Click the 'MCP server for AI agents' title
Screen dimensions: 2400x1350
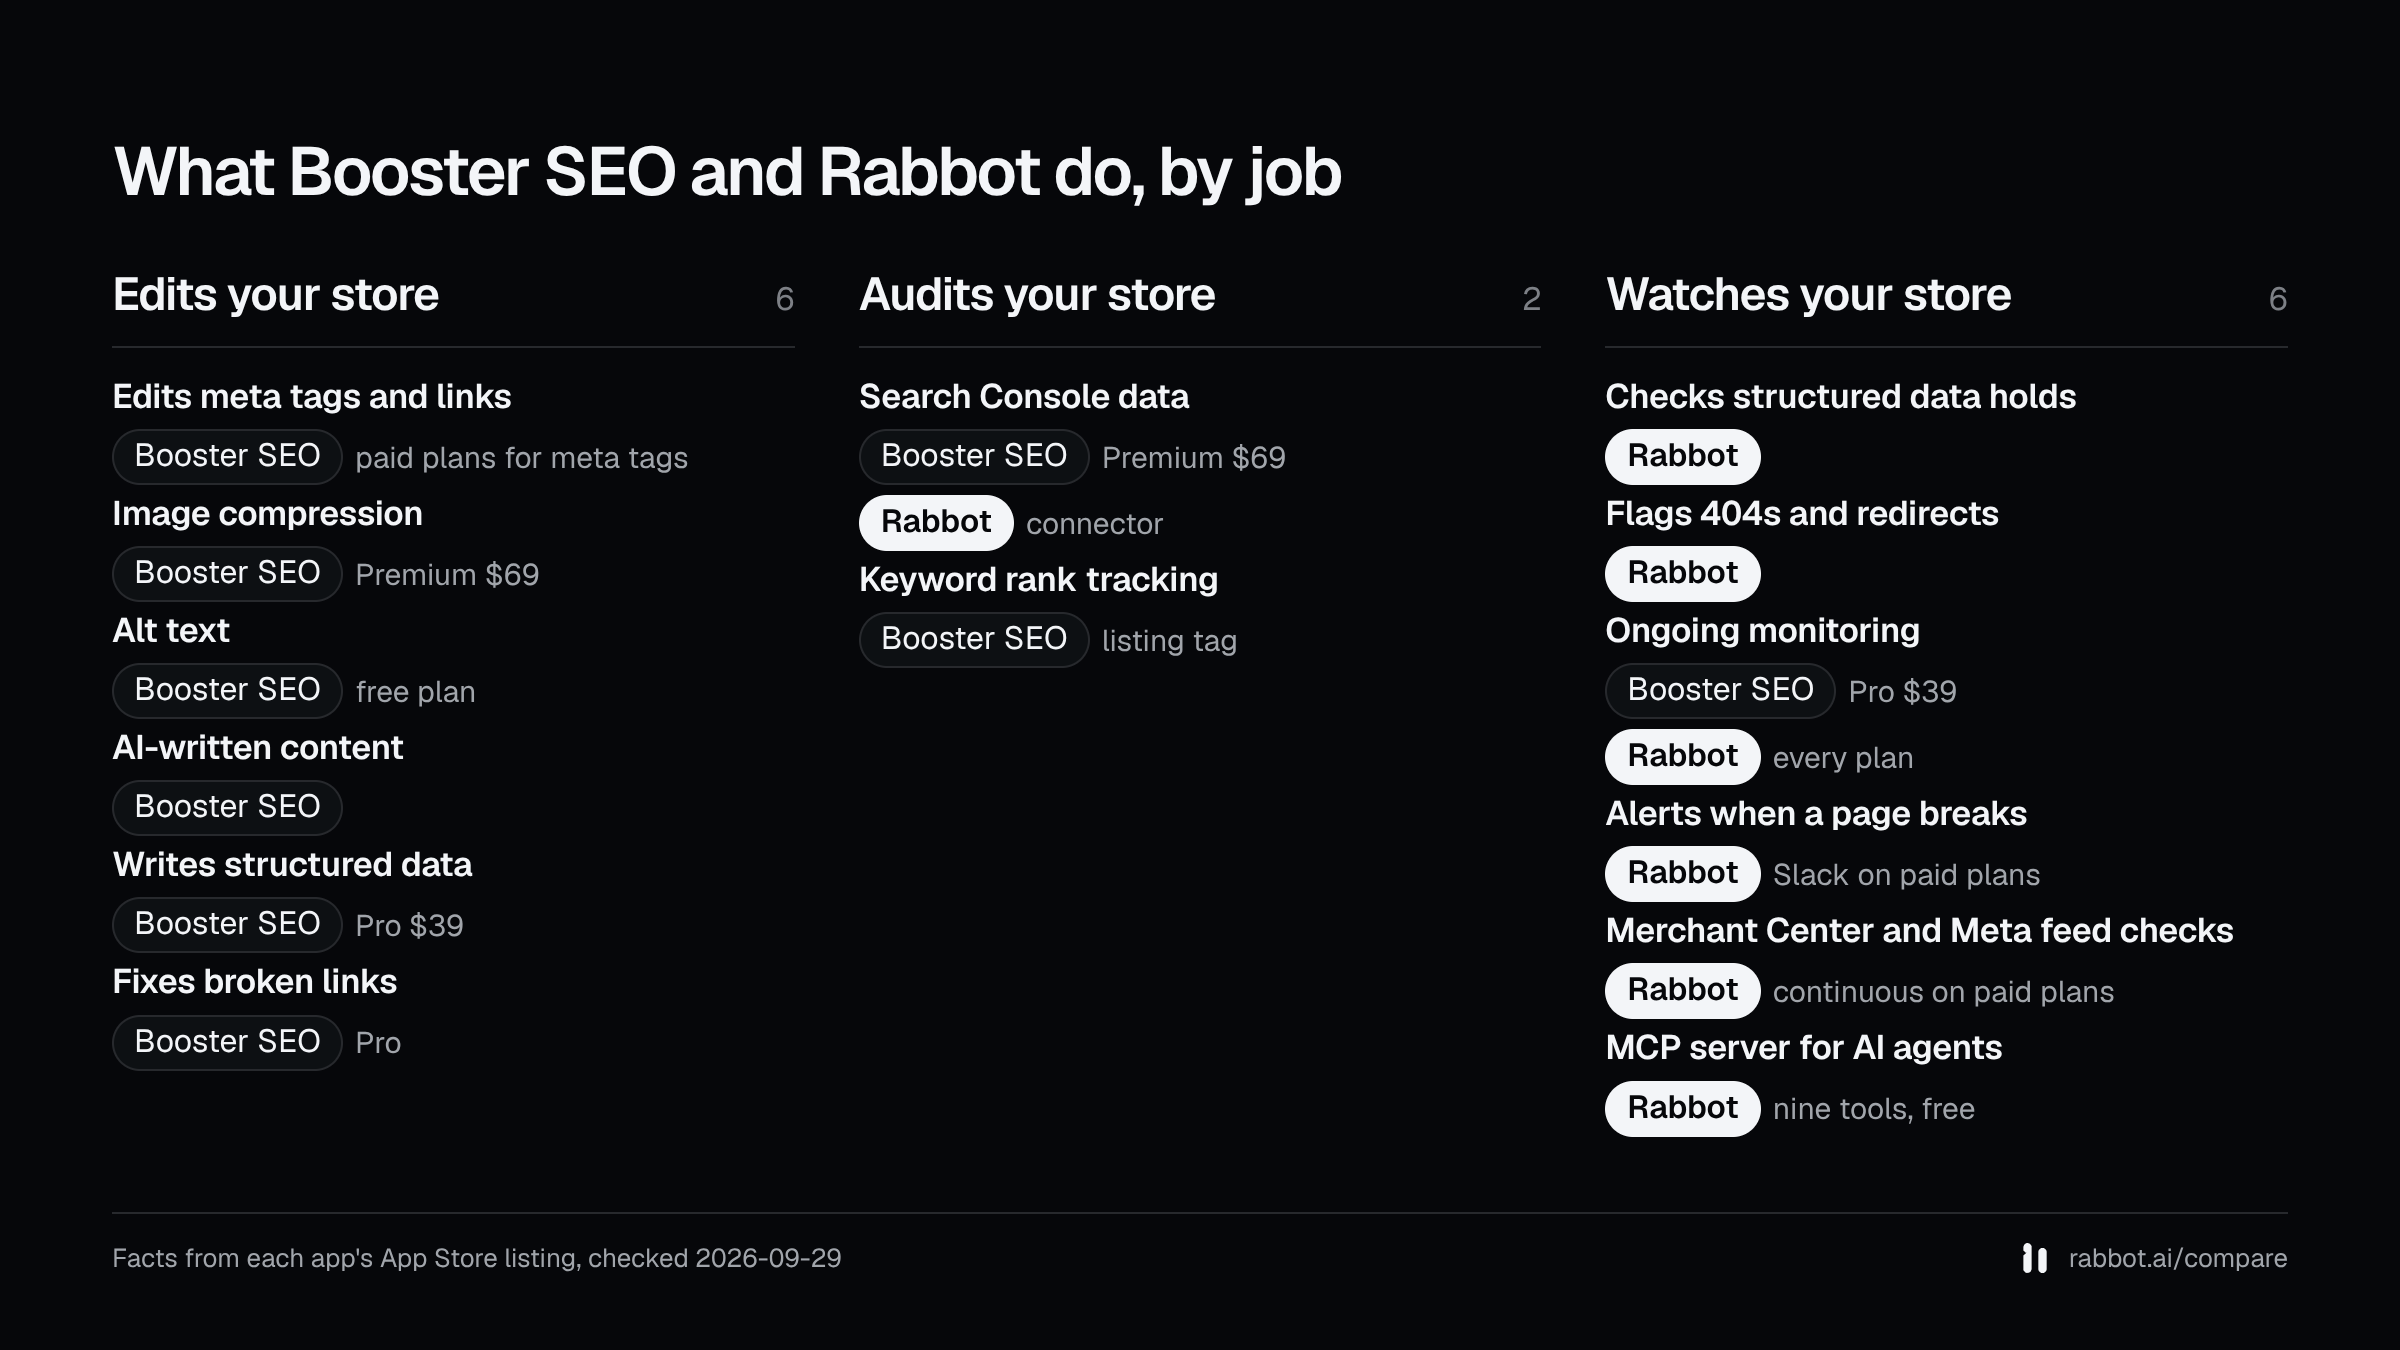1803,1048
